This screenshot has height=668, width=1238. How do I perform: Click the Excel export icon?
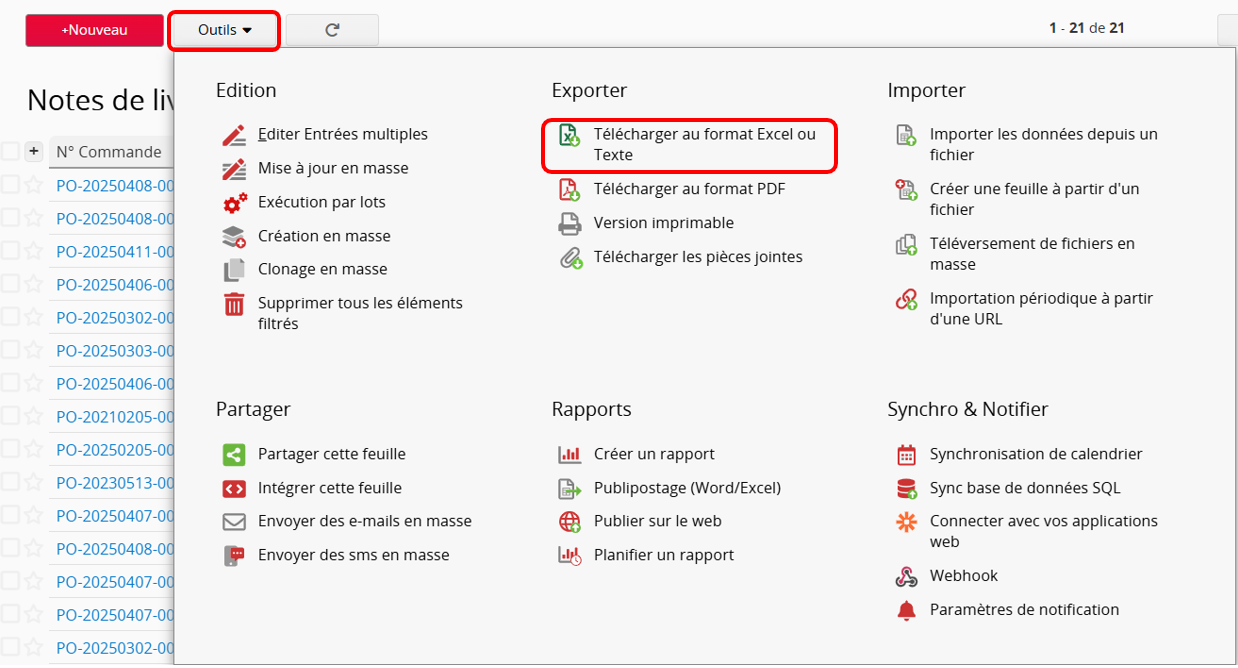569,135
